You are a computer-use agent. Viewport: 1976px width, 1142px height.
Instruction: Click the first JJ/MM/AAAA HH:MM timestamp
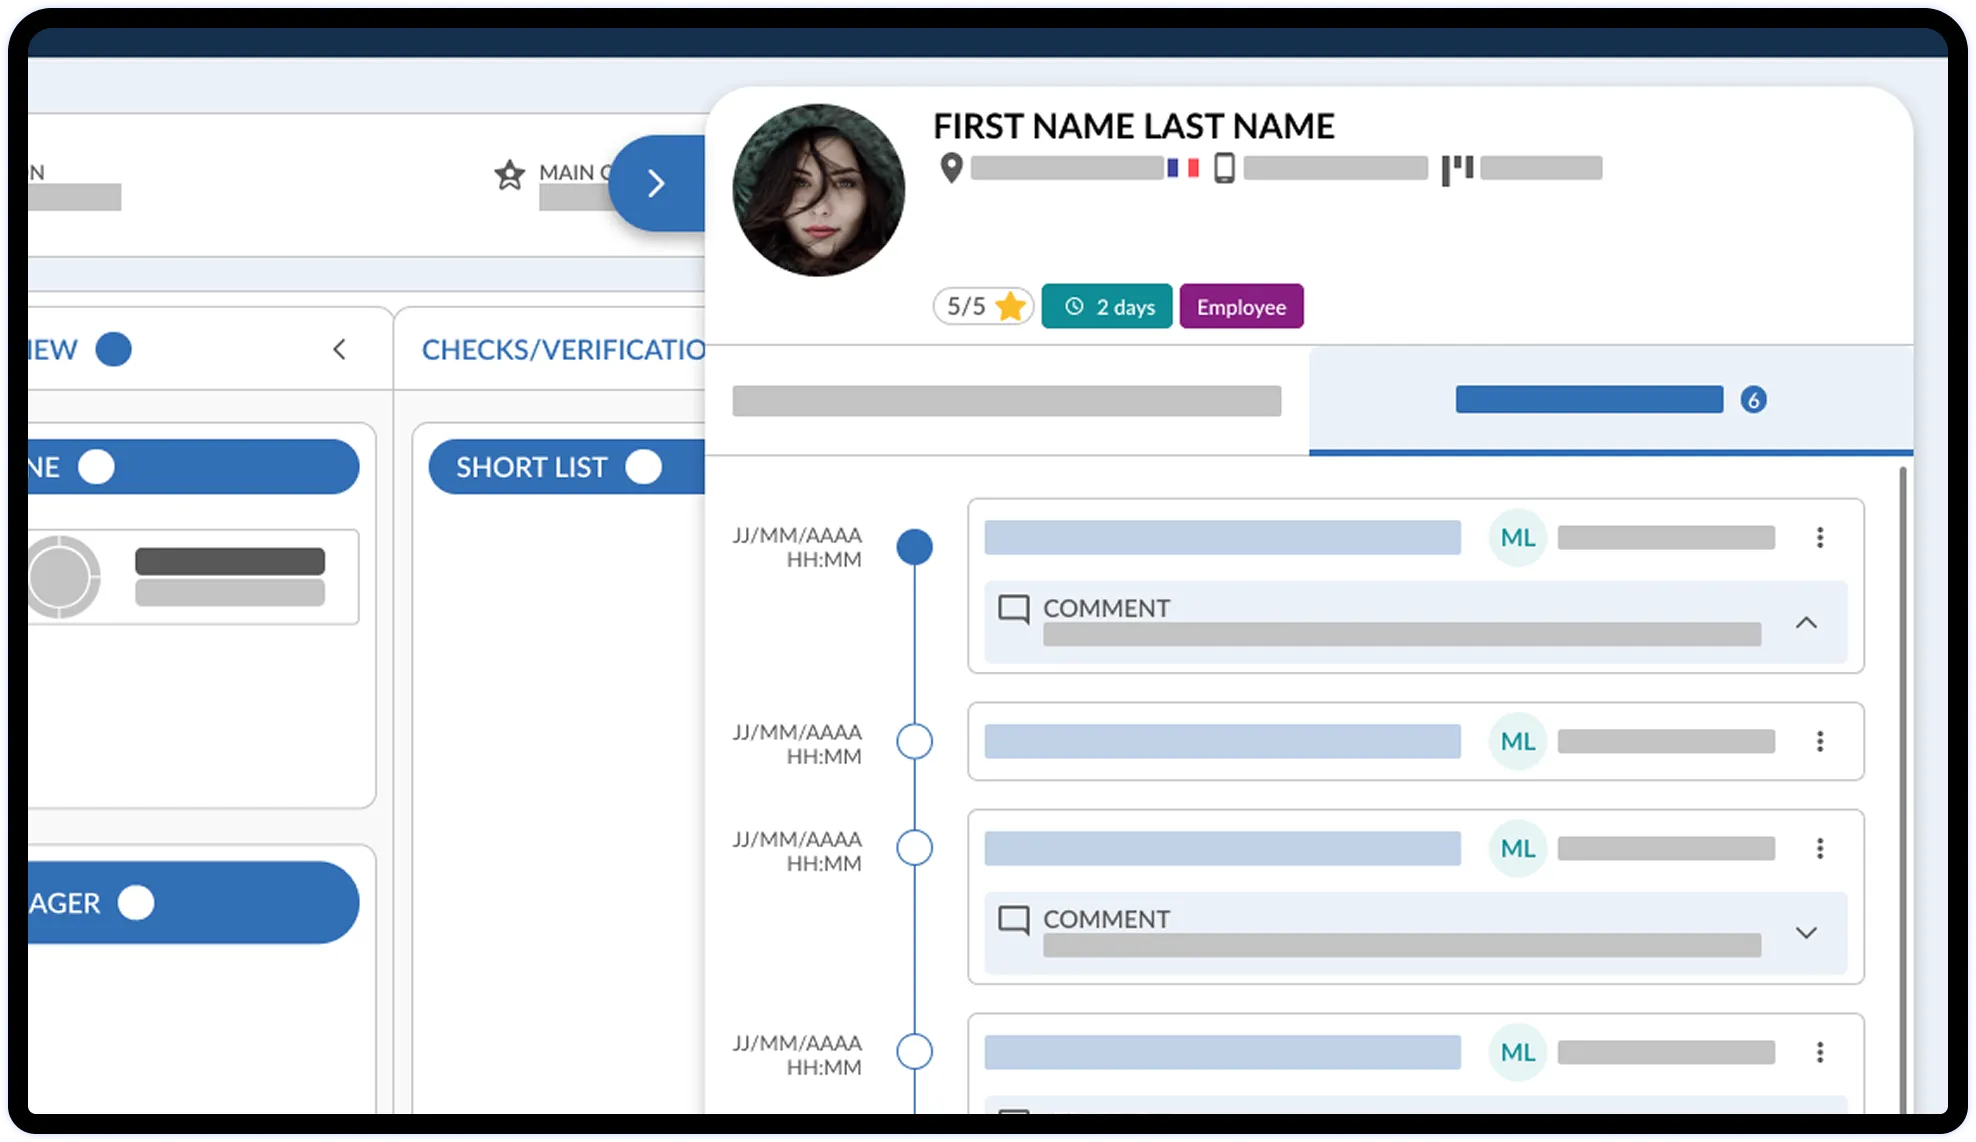(797, 547)
